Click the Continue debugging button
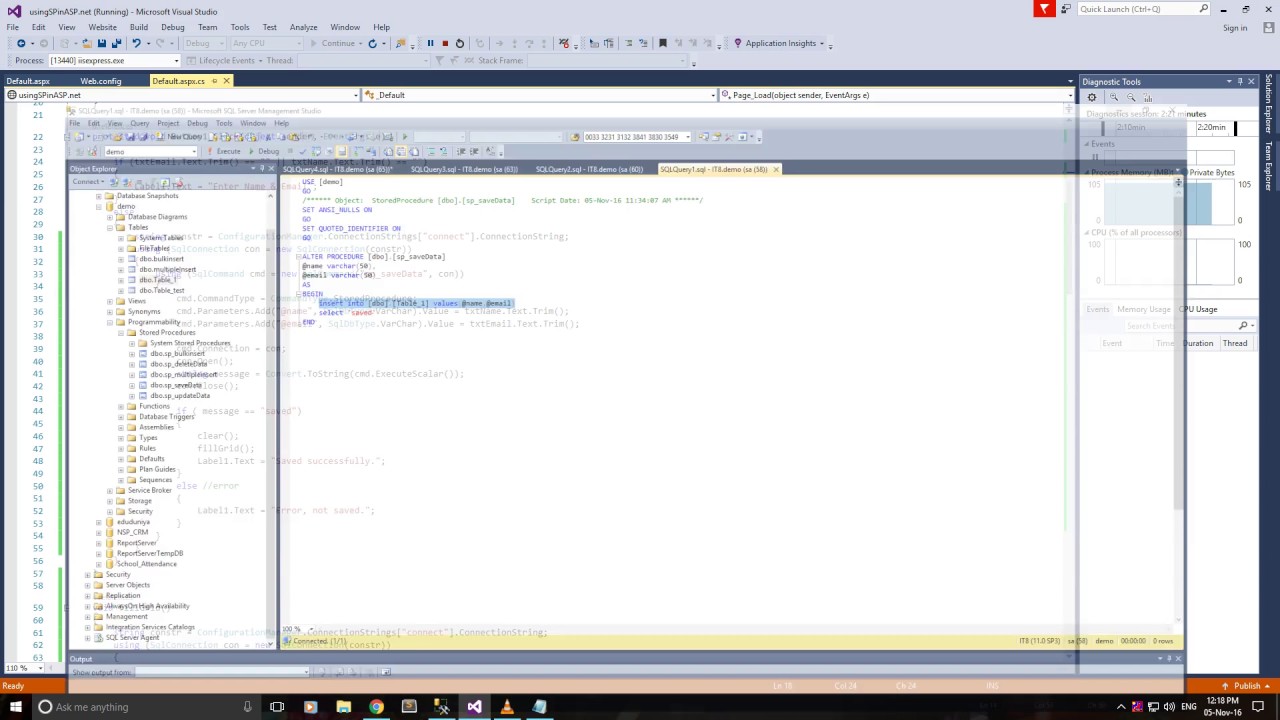The image size is (1280, 720). pos(333,43)
